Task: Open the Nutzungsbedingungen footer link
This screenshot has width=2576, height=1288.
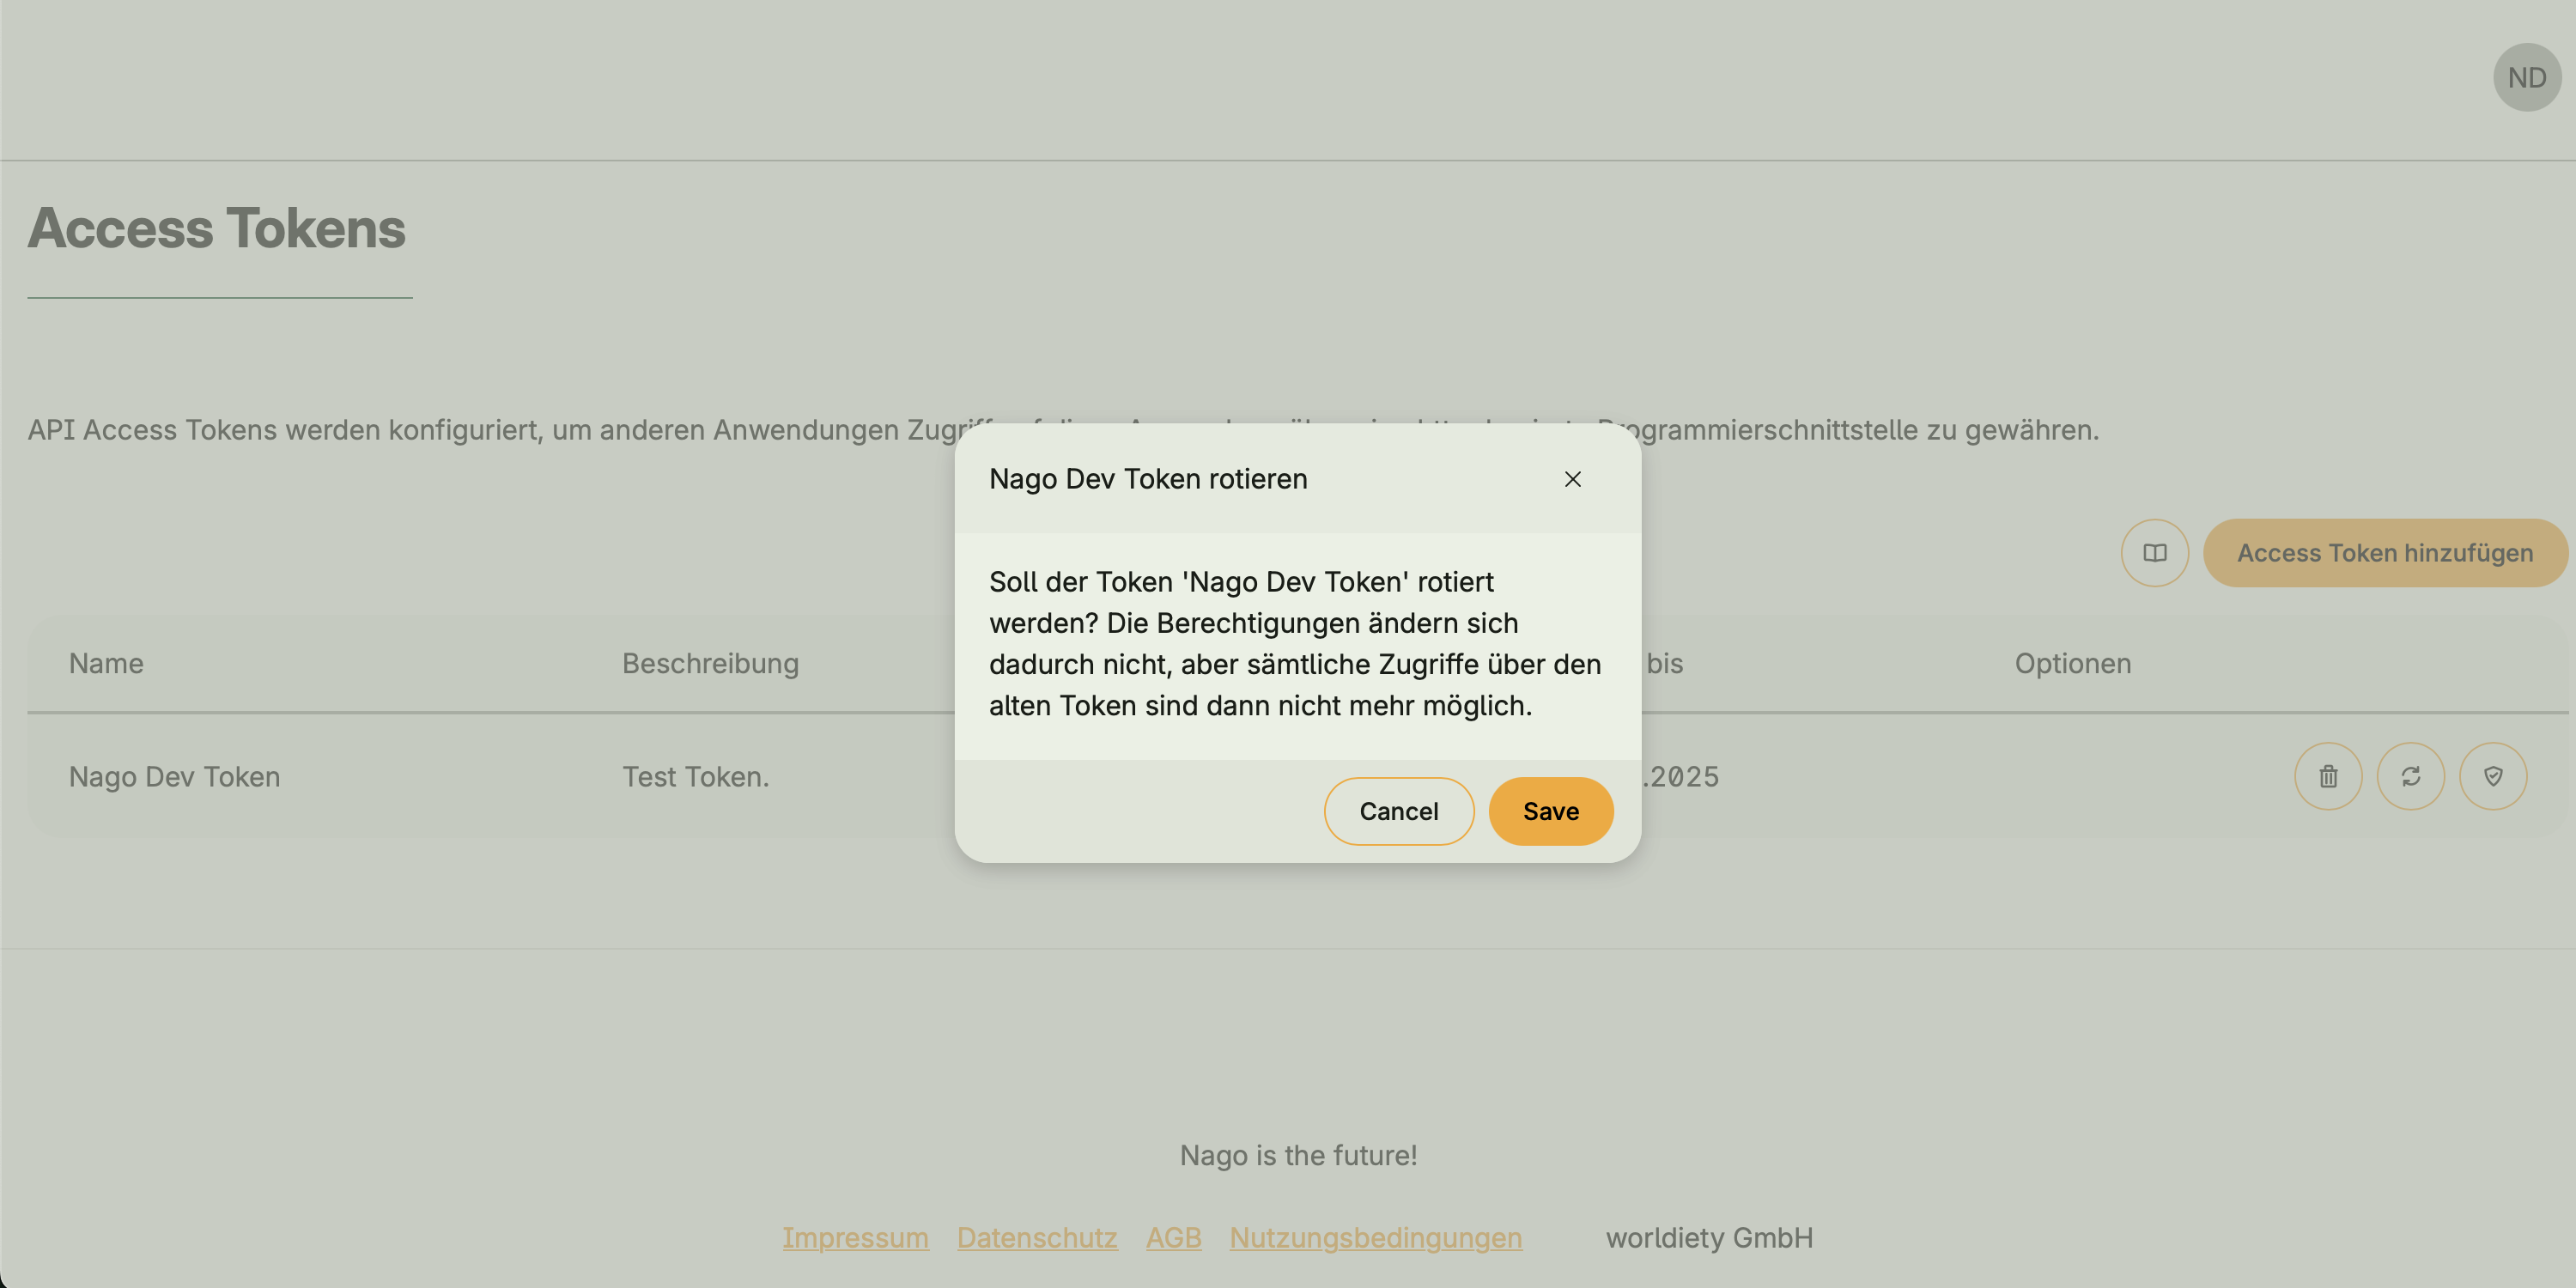Action: pyautogui.click(x=1375, y=1237)
